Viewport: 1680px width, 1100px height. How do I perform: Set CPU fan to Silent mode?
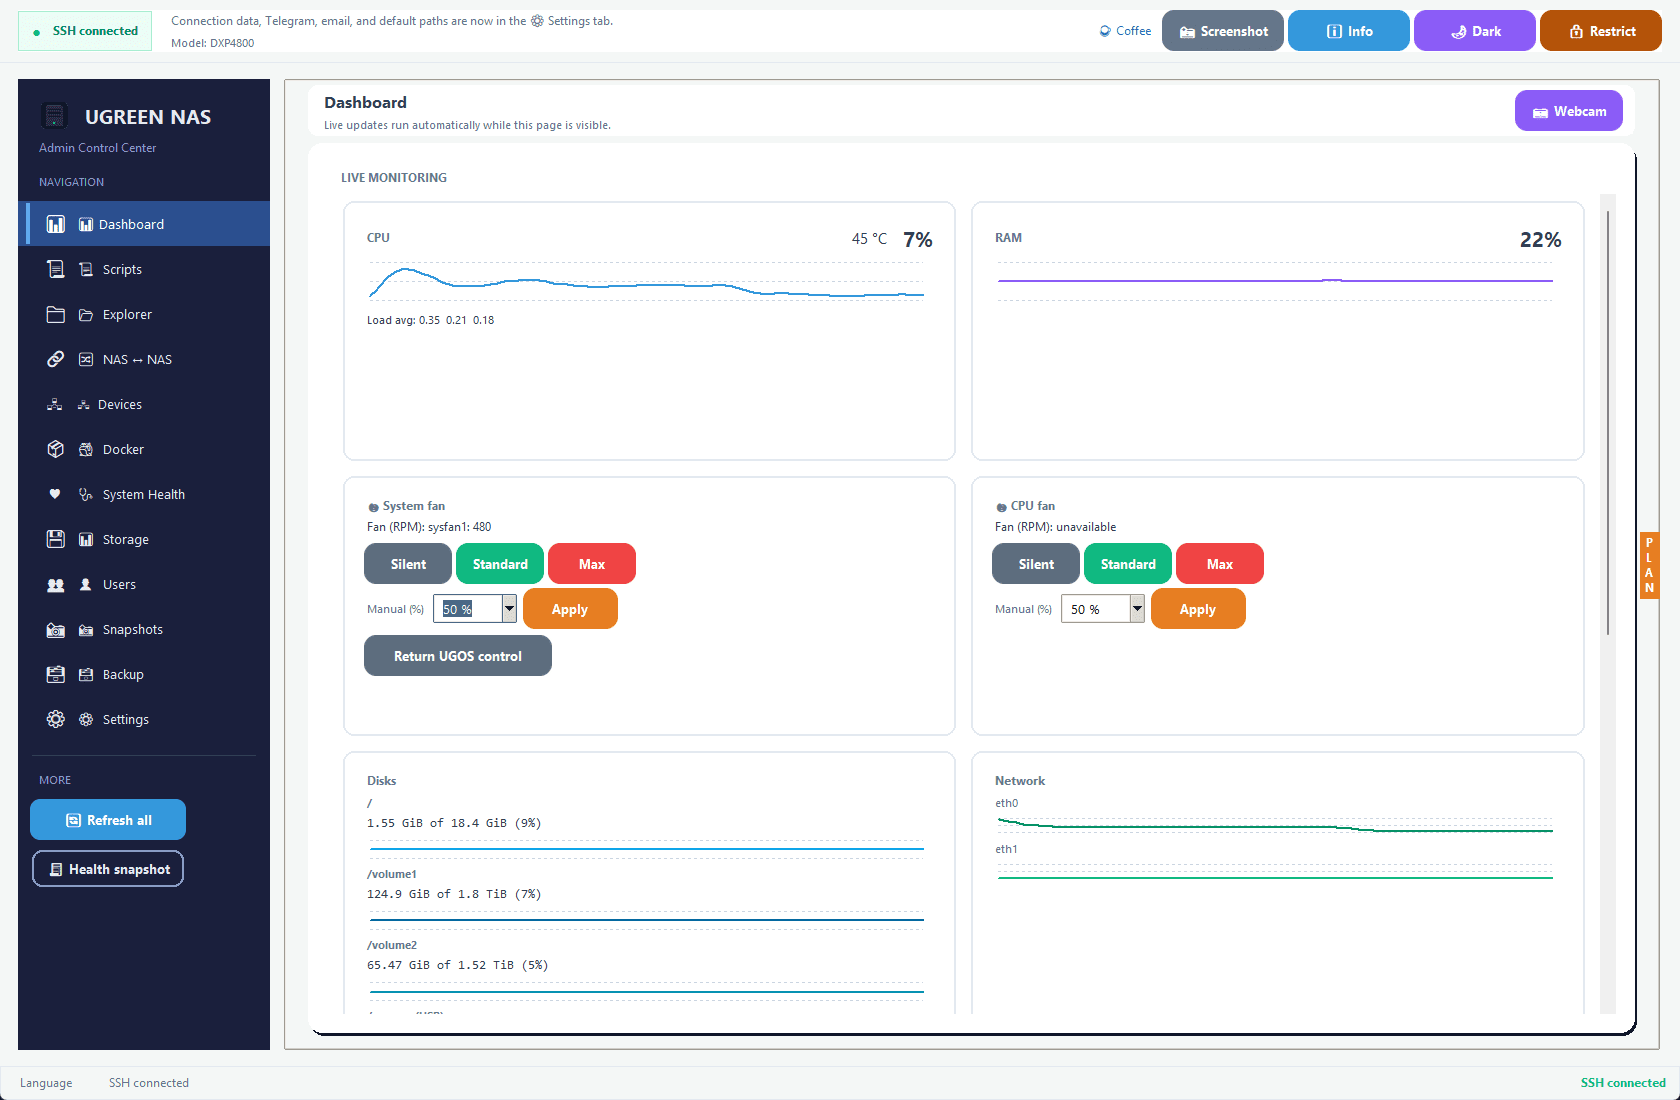click(x=1036, y=564)
